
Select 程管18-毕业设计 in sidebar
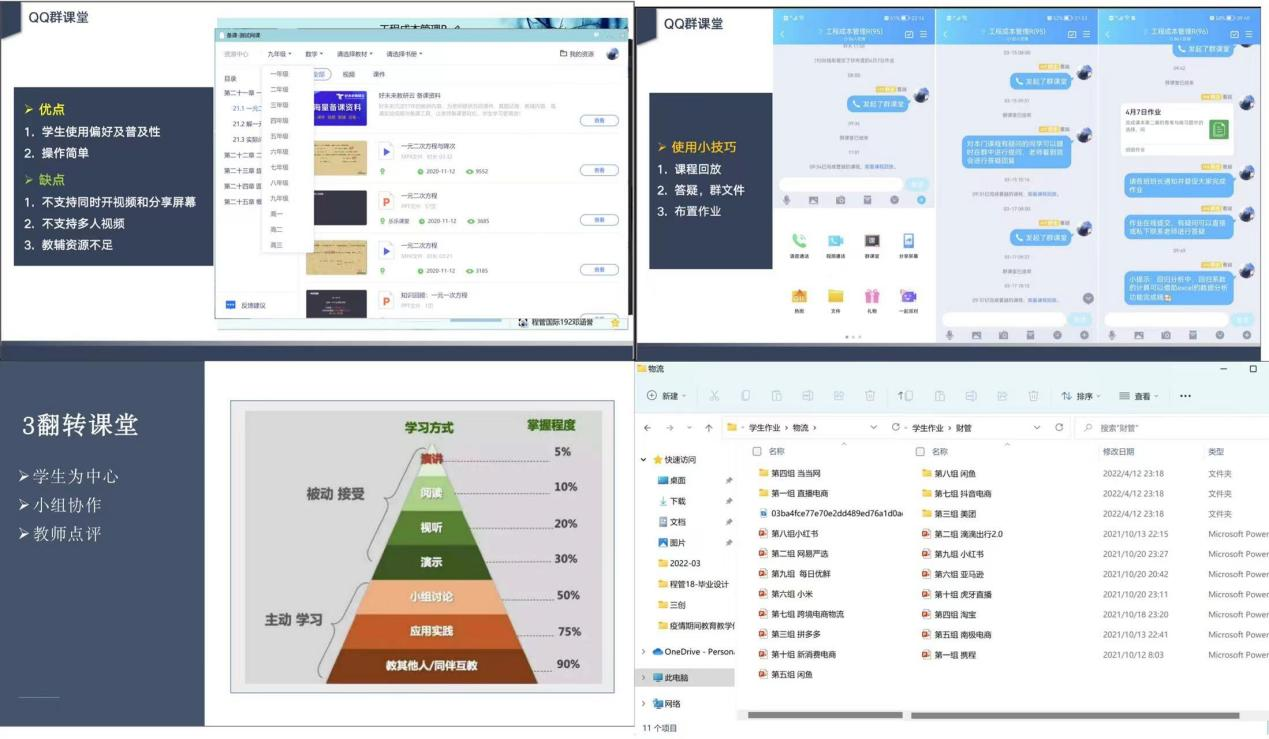(x=692, y=584)
